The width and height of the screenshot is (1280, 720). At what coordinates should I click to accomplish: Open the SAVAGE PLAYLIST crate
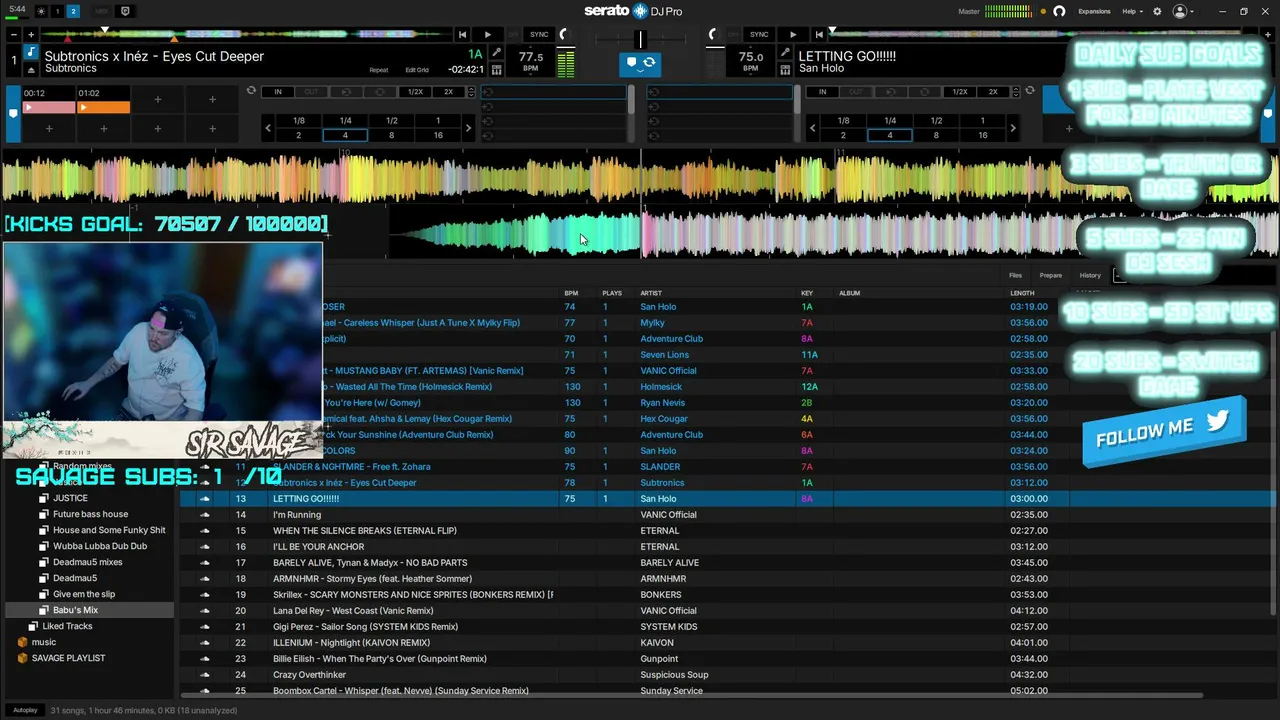coord(68,658)
